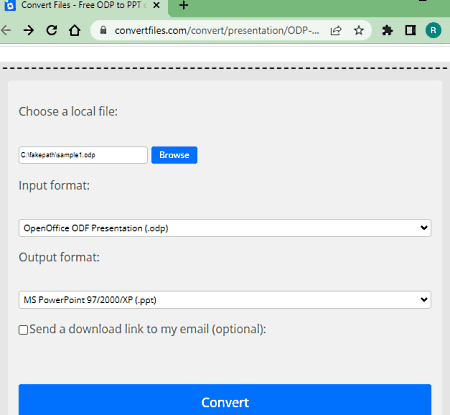Screen dimensions: 450x415
Task: Click 'Send a download link' label text
Action: (148, 329)
